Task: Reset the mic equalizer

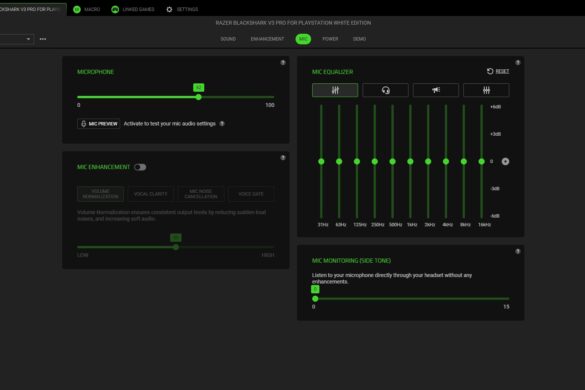Action: [x=498, y=71]
